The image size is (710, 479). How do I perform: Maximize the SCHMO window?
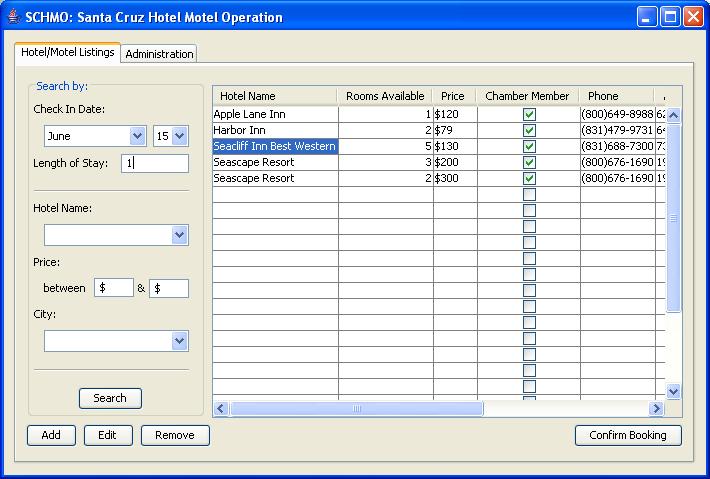point(670,17)
